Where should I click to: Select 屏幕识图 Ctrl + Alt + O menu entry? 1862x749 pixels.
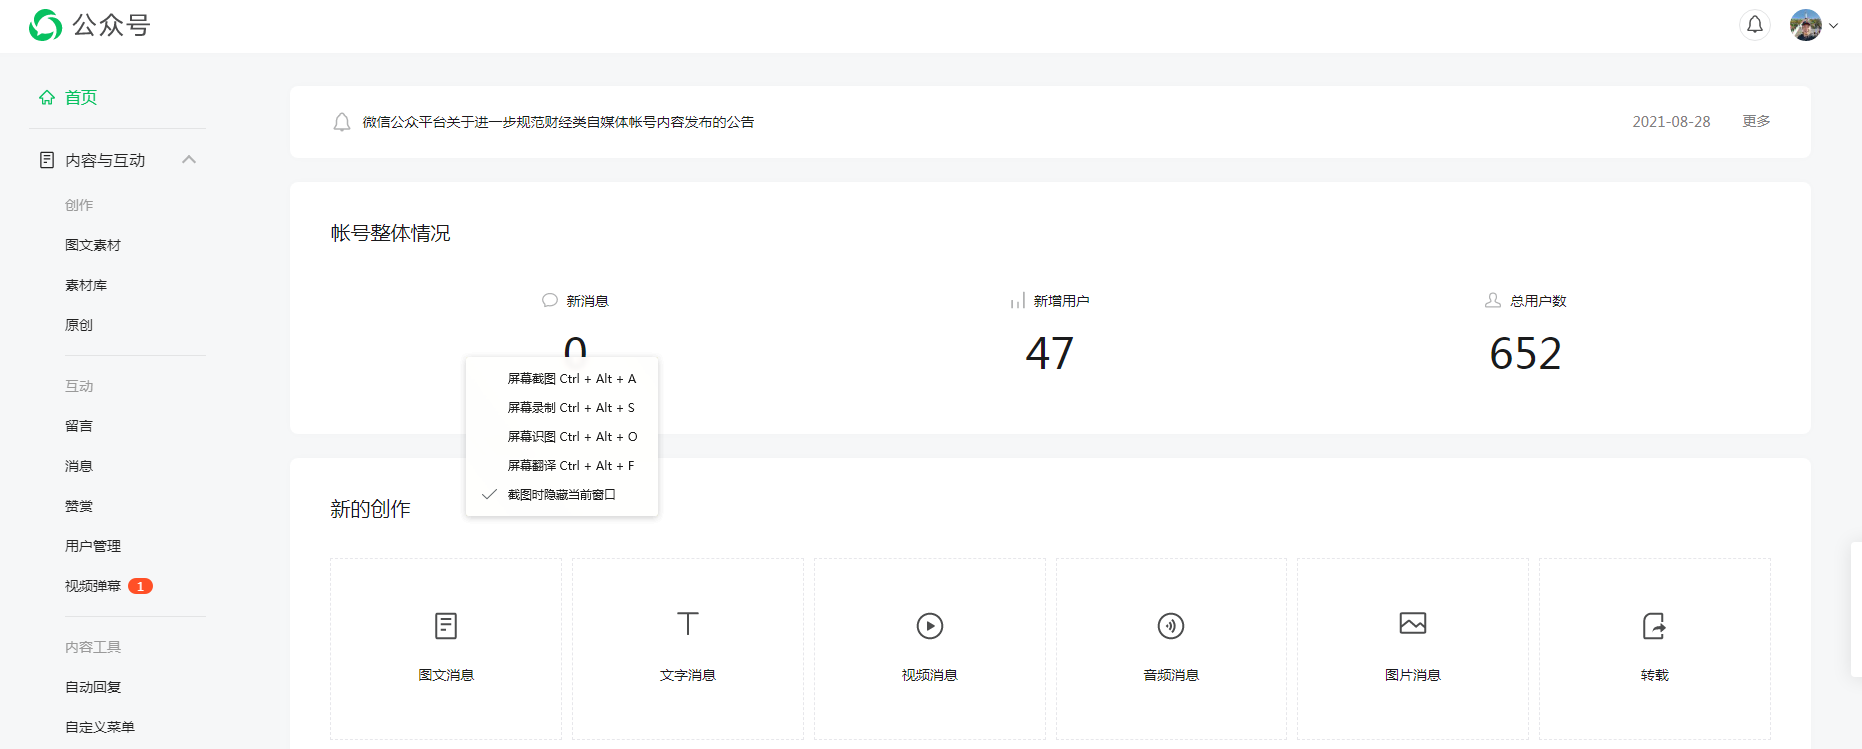tap(562, 437)
